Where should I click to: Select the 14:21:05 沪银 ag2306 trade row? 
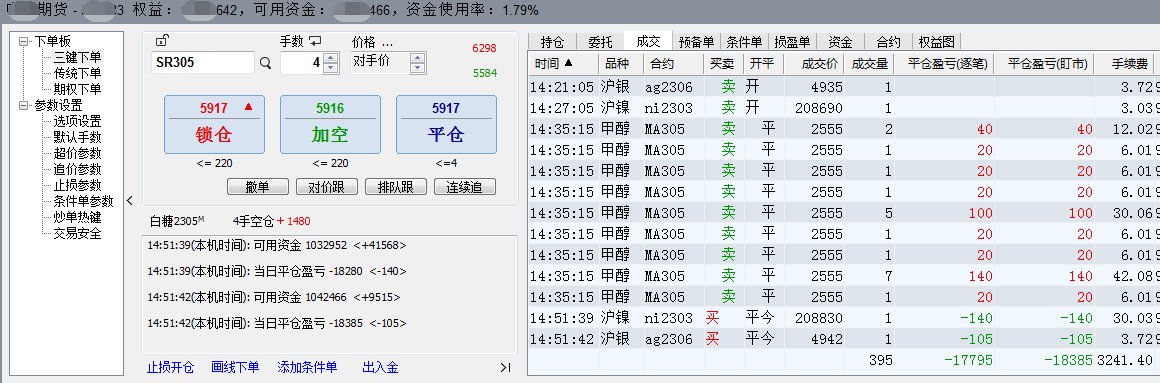[844, 86]
